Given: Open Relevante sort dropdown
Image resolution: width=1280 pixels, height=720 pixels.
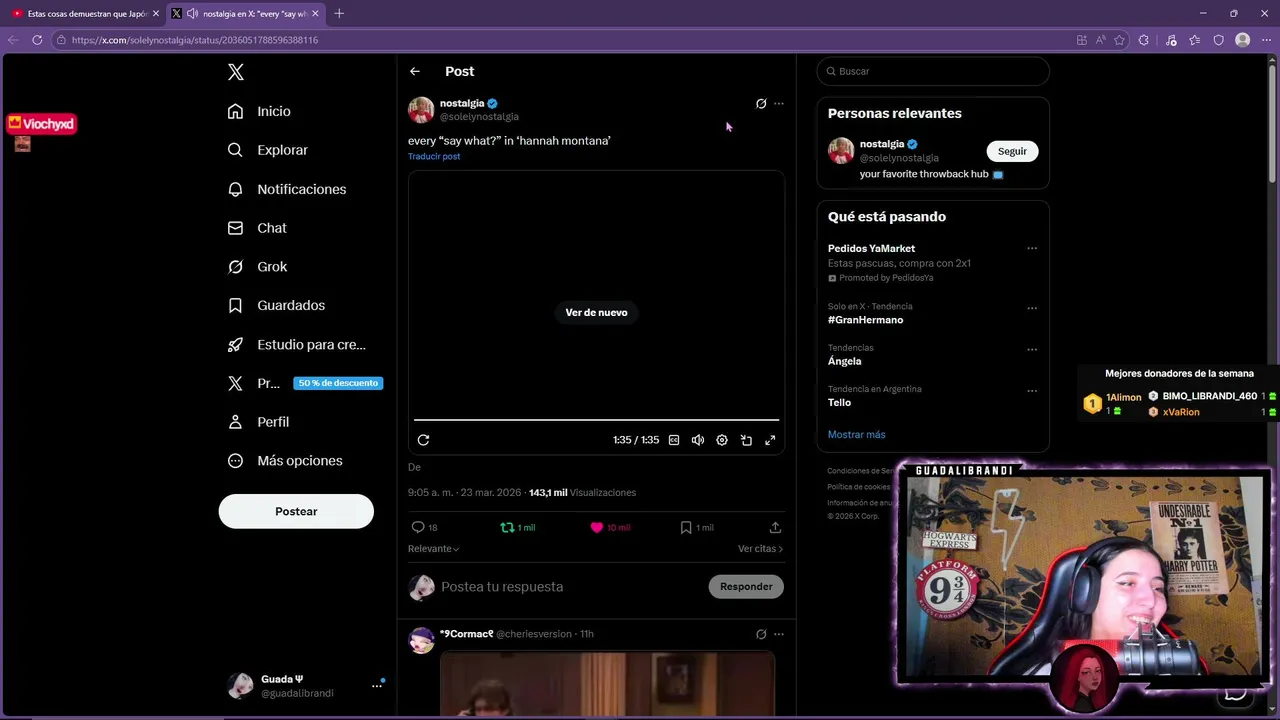Looking at the screenshot, I should (x=433, y=549).
